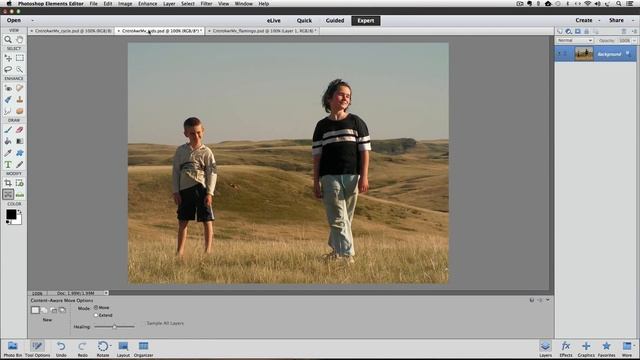Screen dimensions: 640x360
Task: Select the Move tool
Action: [x=8, y=58]
